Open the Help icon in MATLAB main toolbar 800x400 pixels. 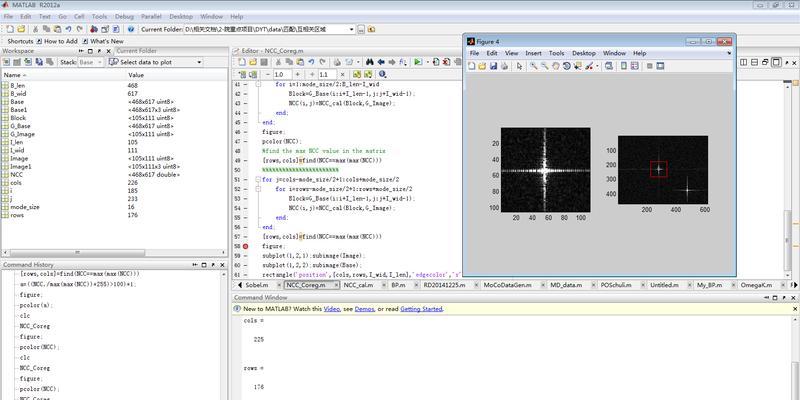pyautogui.click(x=131, y=30)
